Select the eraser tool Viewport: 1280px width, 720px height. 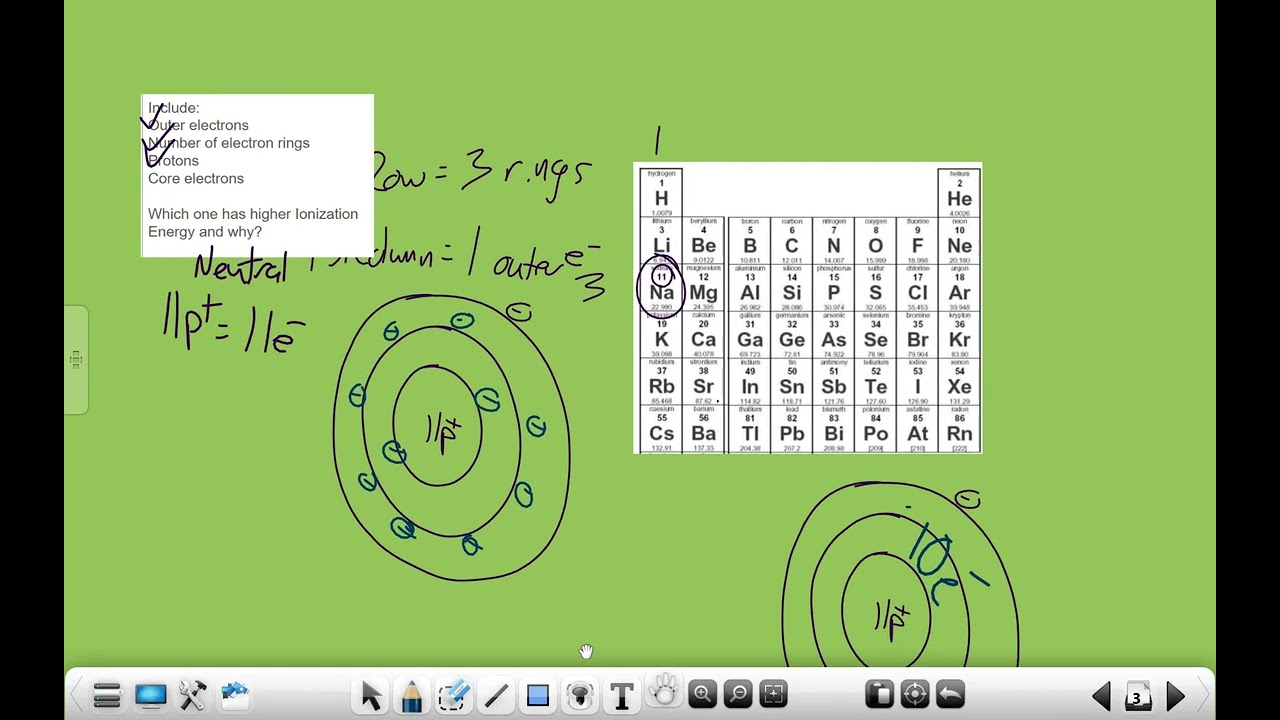[x=454, y=695]
